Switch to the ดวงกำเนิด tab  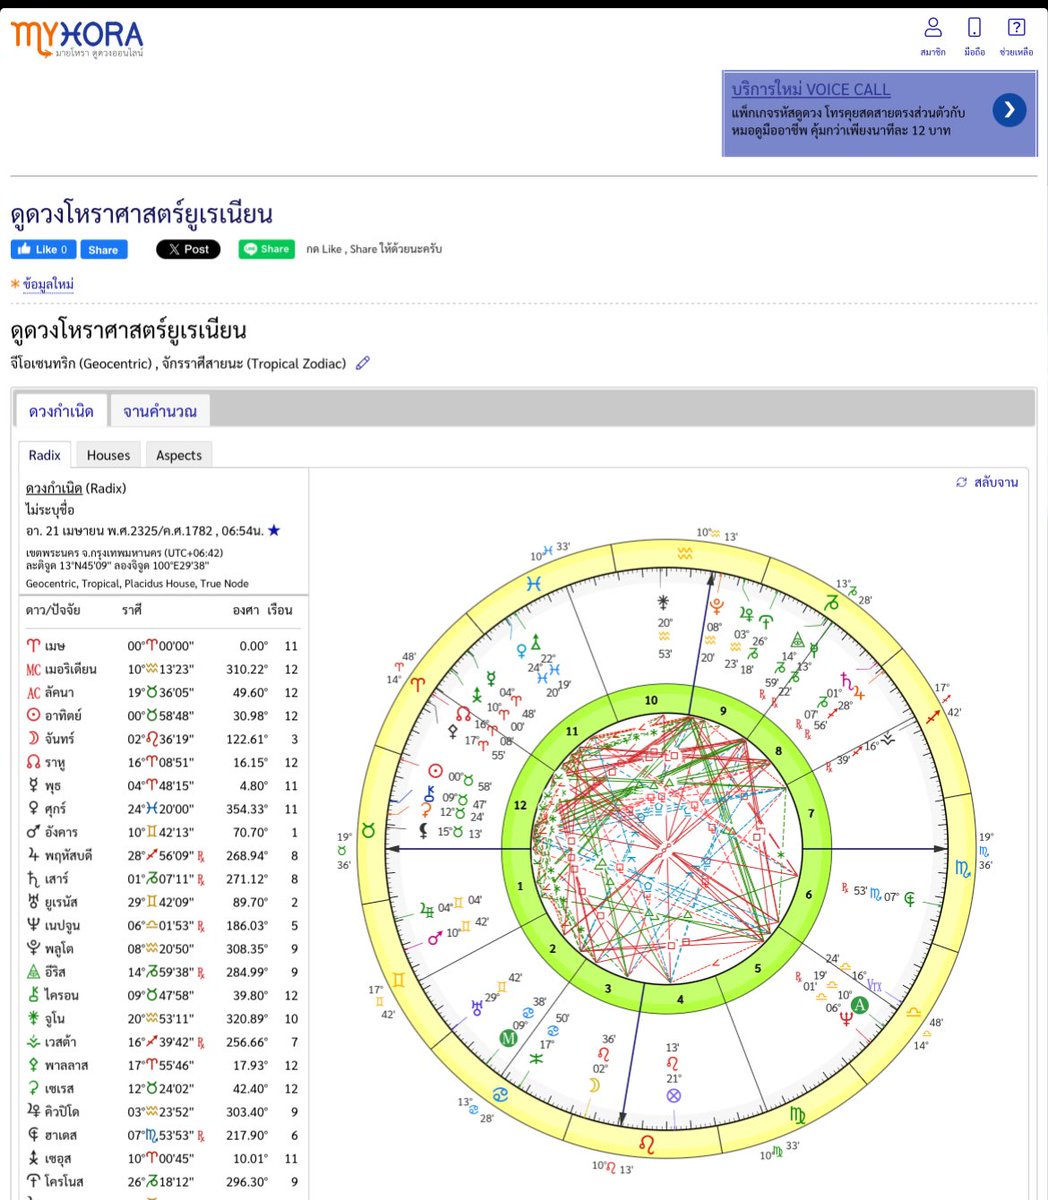coord(61,411)
